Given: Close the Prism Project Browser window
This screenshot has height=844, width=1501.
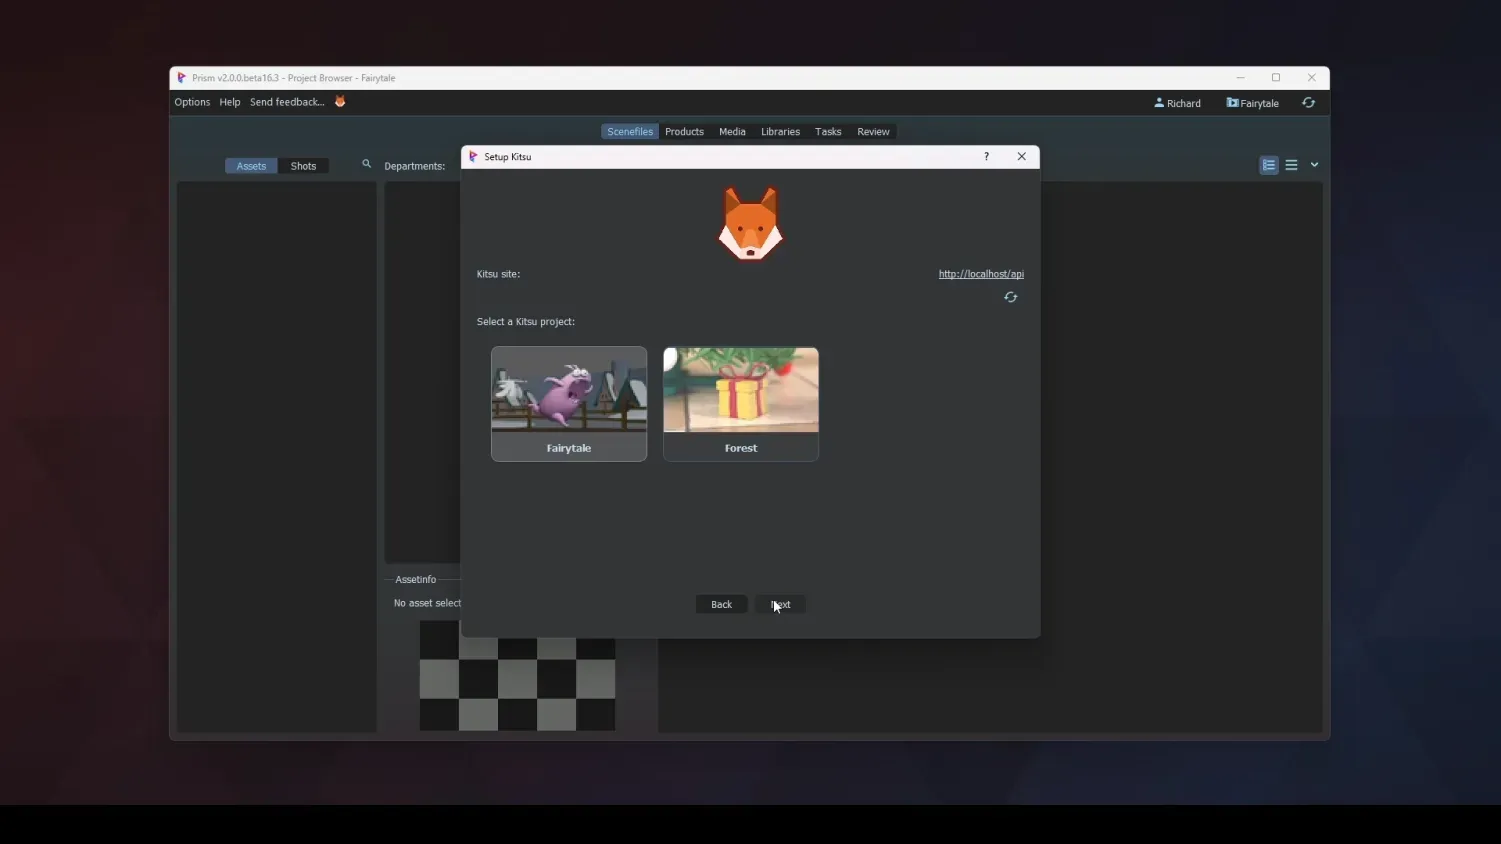Looking at the screenshot, I should click(1312, 78).
